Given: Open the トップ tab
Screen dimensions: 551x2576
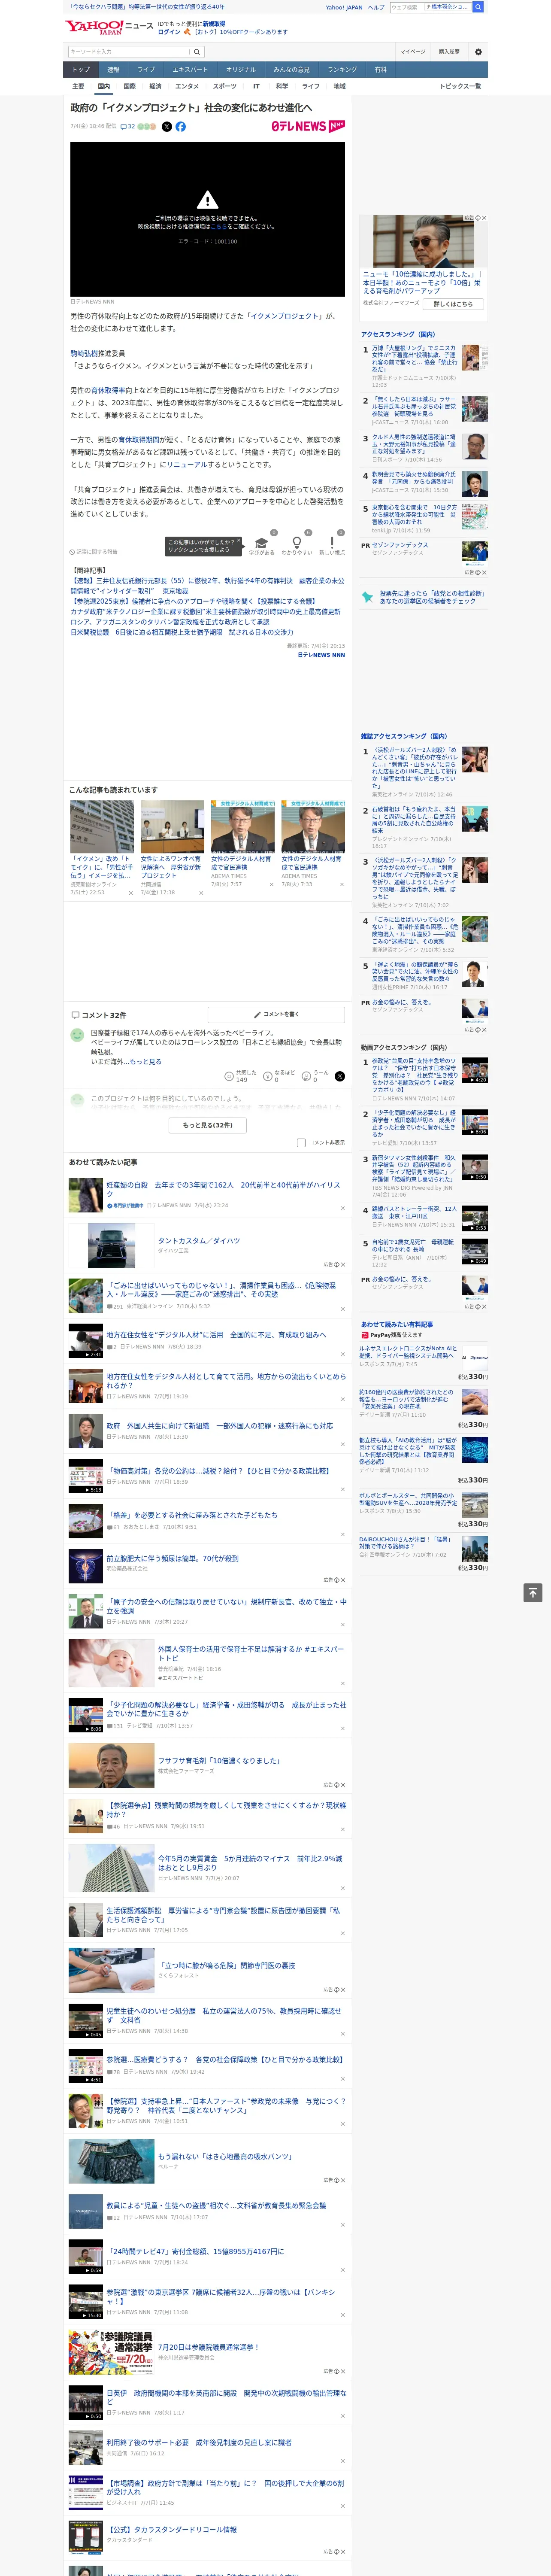Looking at the screenshot, I should click(81, 70).
